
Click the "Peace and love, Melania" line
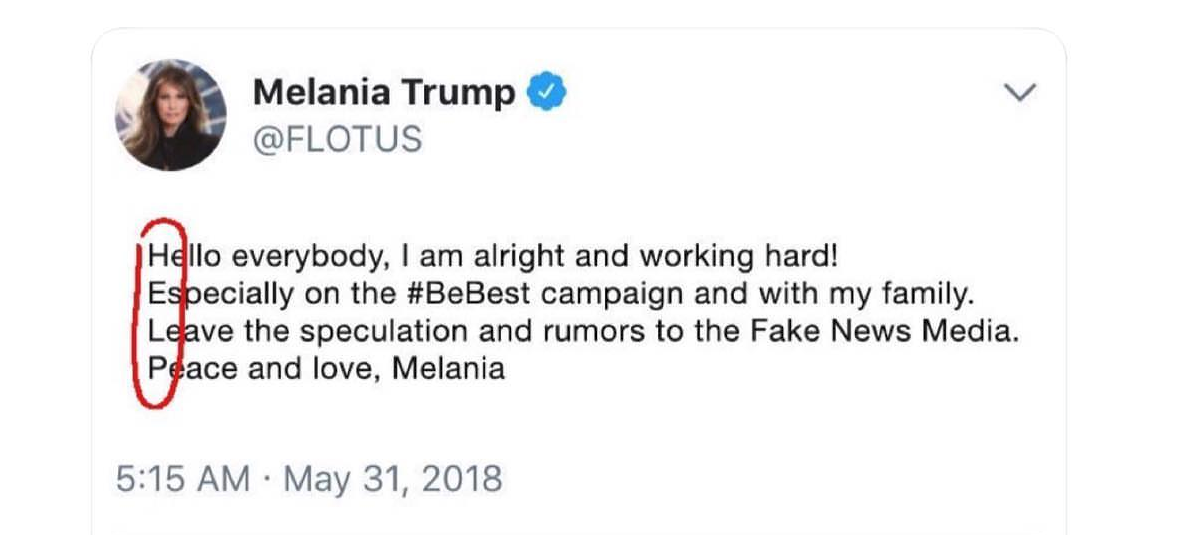click(326, 368)
